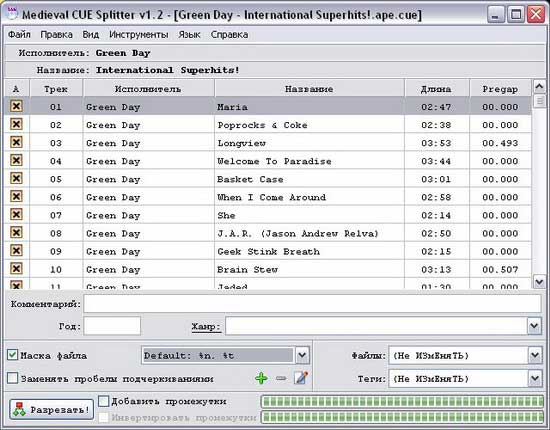Click the green plus add mask icon
Viewport: 550px width, 430px height.
coord(261,378)
